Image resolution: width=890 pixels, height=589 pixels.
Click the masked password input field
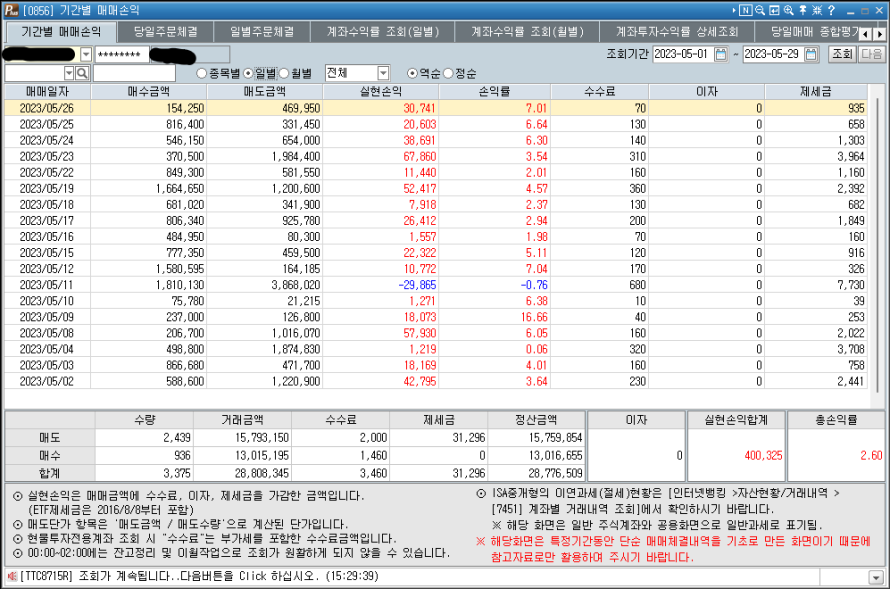(120, 54)
